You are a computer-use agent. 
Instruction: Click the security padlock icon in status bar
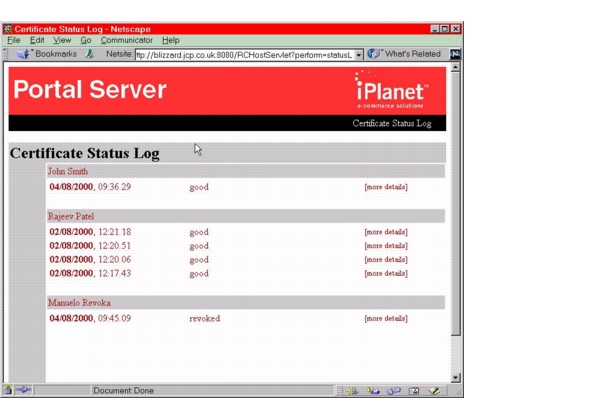tap(8, 390)
